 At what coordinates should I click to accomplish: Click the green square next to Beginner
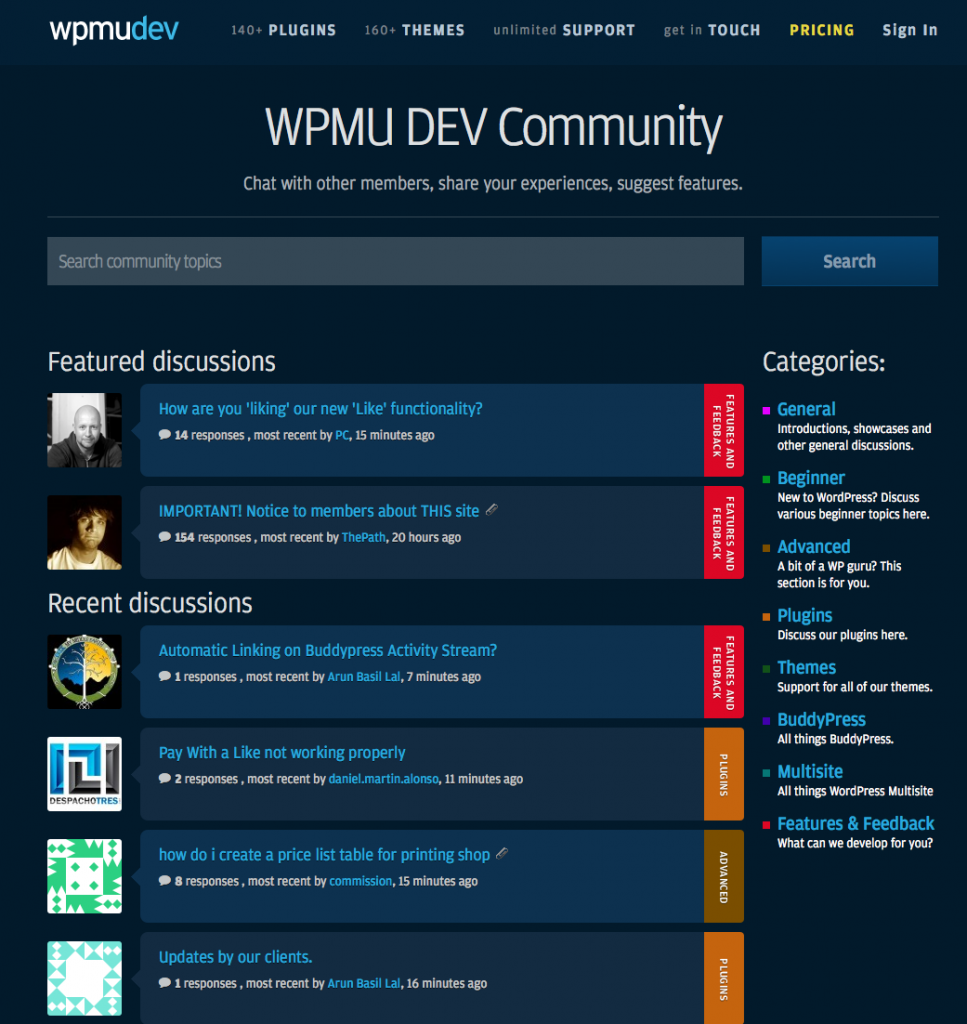[767, 479]
